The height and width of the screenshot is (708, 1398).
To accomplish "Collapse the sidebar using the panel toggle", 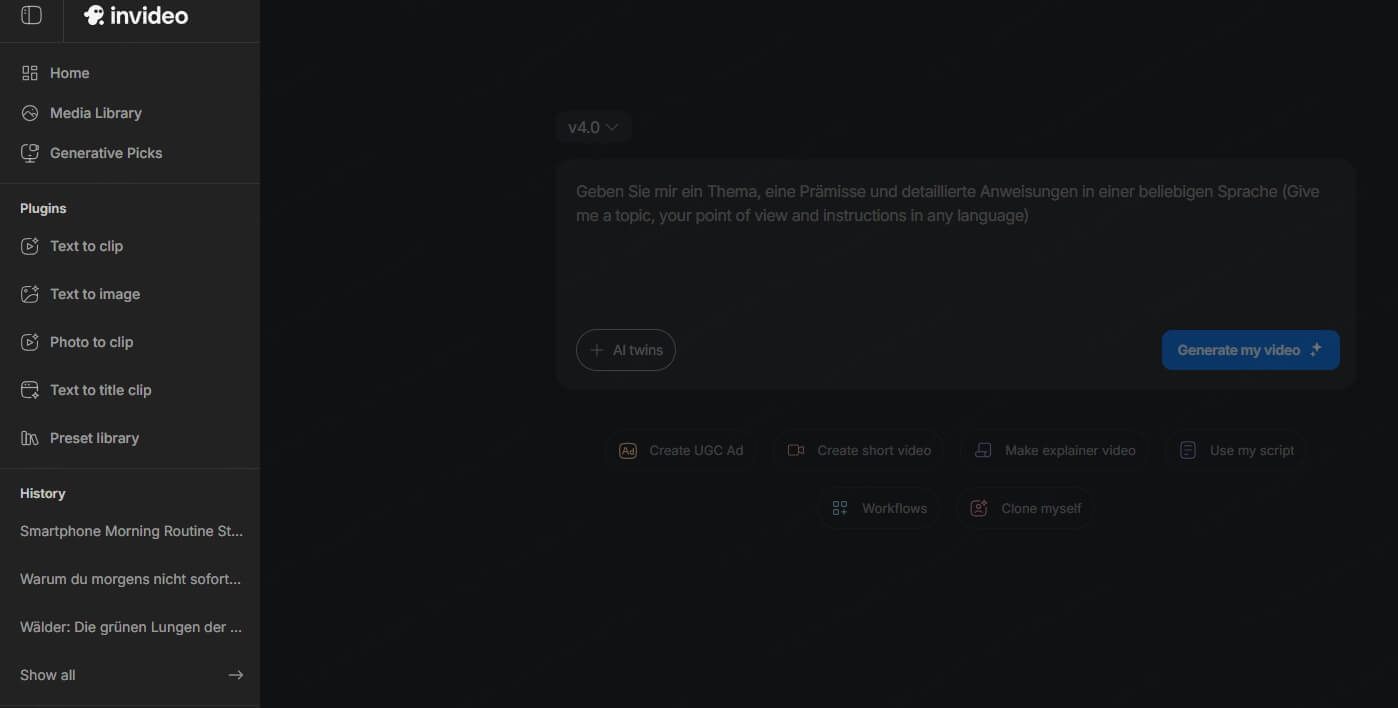I will (30, 14).
